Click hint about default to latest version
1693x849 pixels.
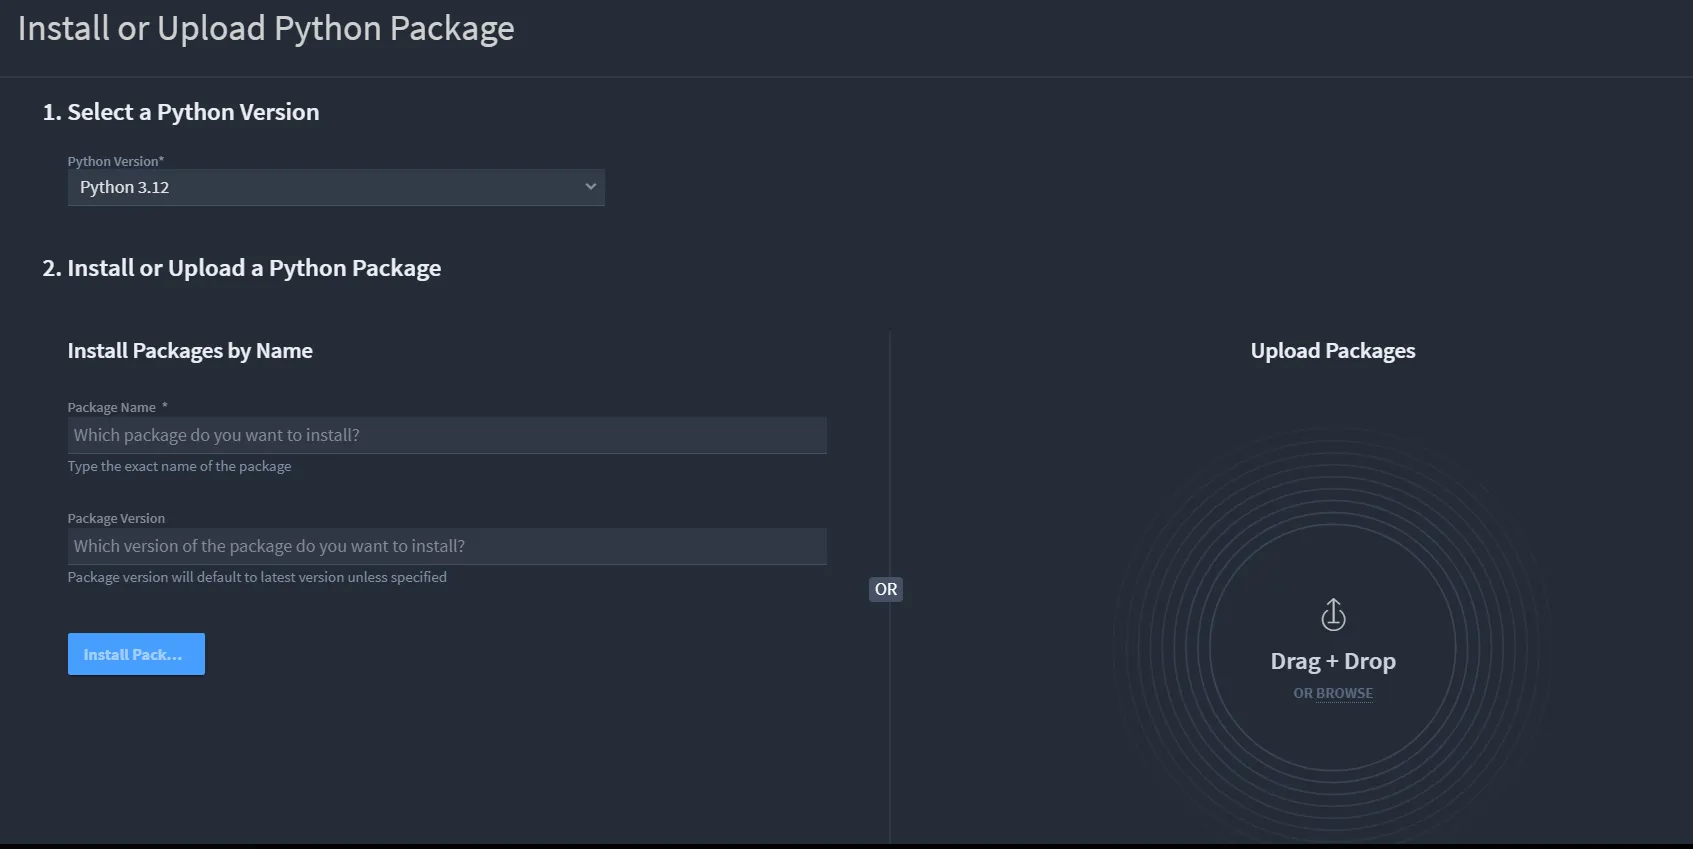click(257, 577)
